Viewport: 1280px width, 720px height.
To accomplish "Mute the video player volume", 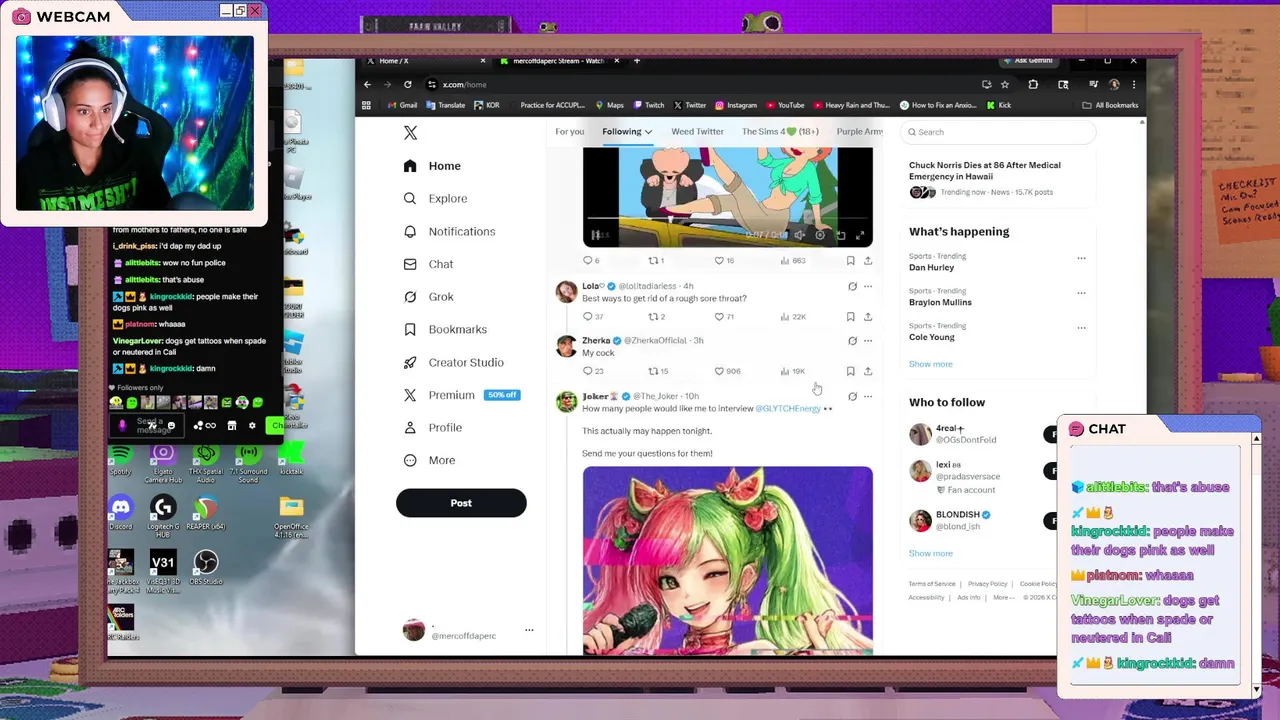I will [x=799, y=235].
